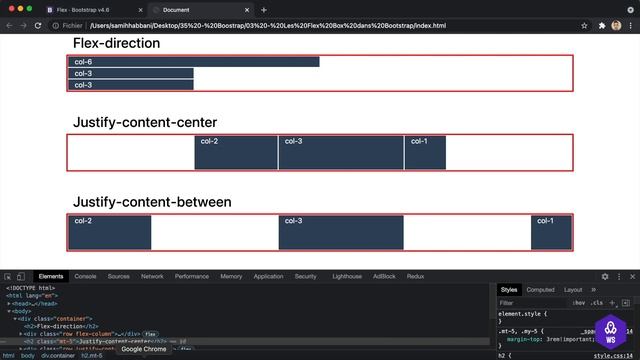Click html in the breadcrumb bar
The width and height of the screenshot is (640, 360).
[x=9, y=356]
